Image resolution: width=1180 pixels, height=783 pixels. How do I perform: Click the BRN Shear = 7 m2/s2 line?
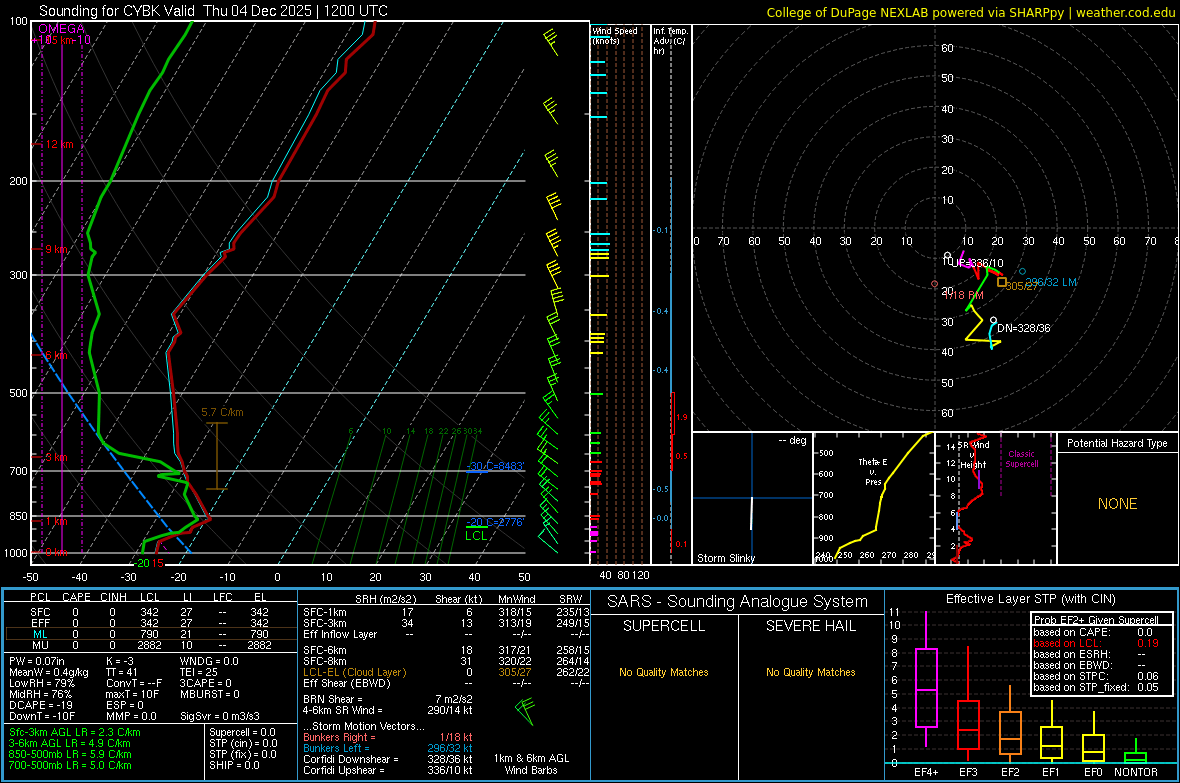pos(388,699)
